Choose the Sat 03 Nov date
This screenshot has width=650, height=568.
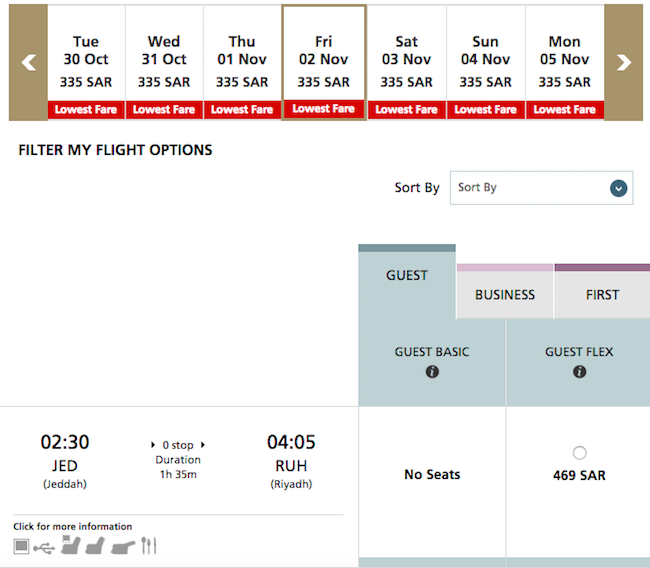[x=406, y=63]
